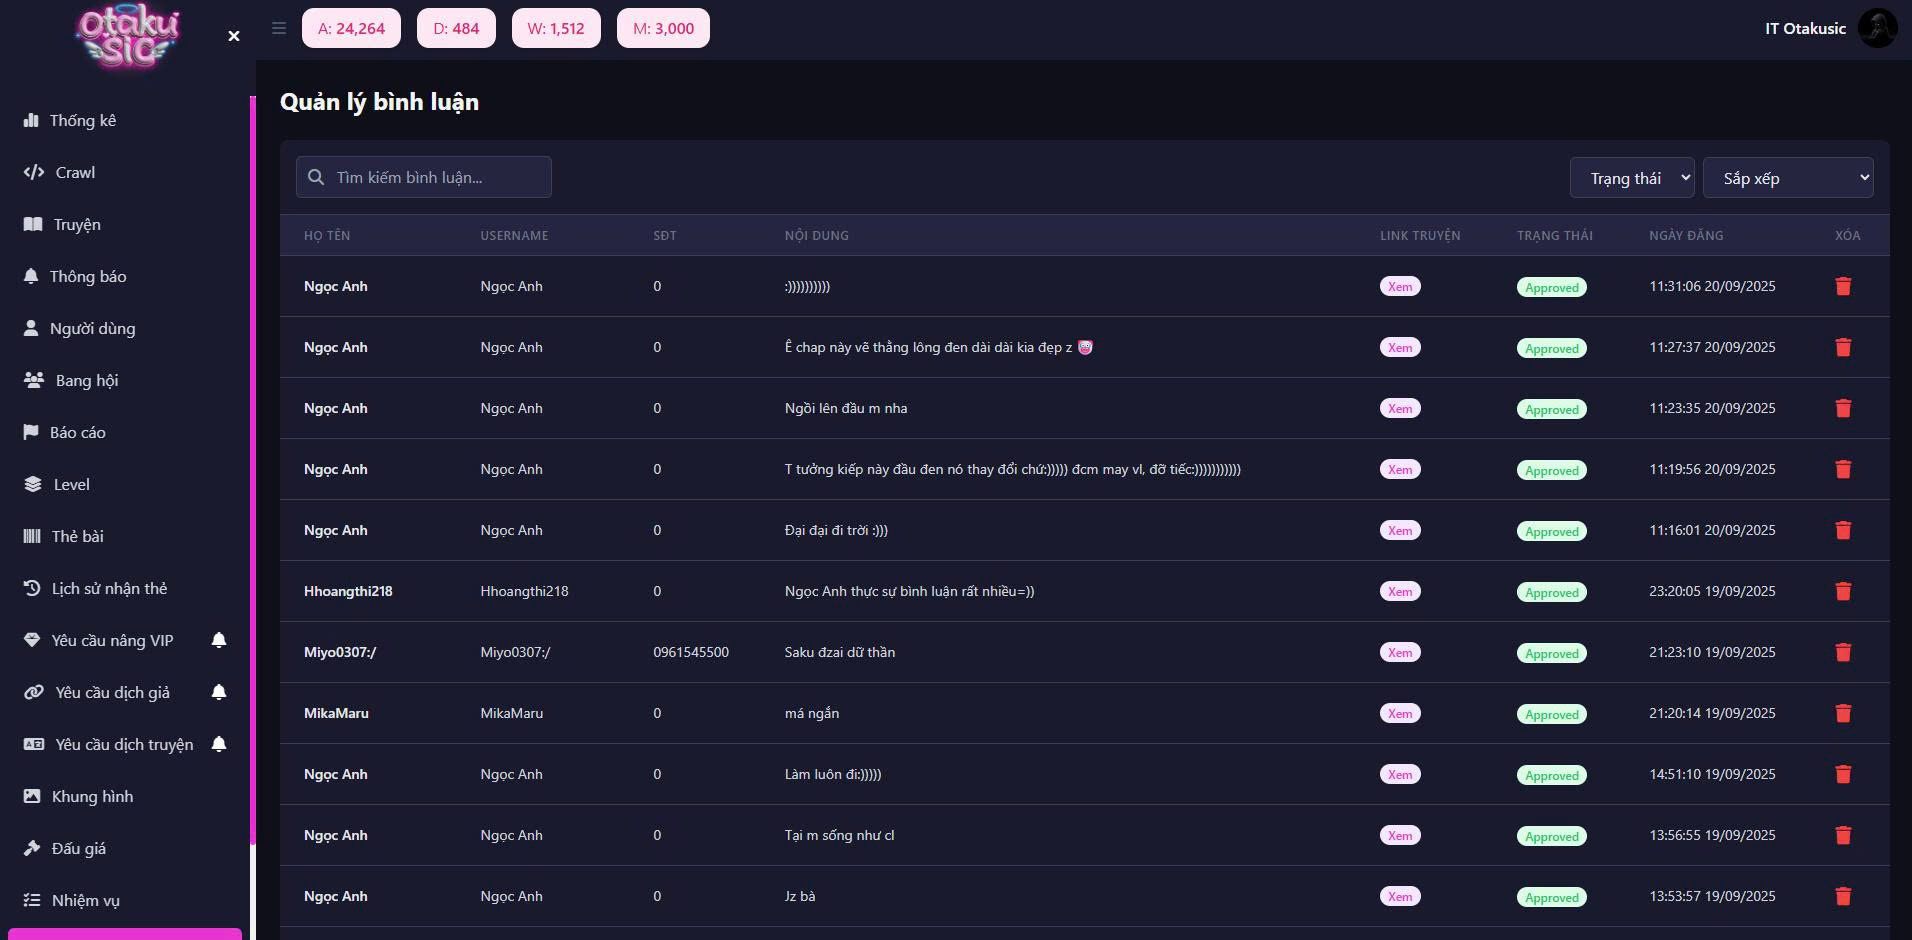The height and width of the screenshot is (940, 1912).
Task: Click the Approved badge on 'Ngồi lên đầu m nha'
Action: coord(1551,409)
